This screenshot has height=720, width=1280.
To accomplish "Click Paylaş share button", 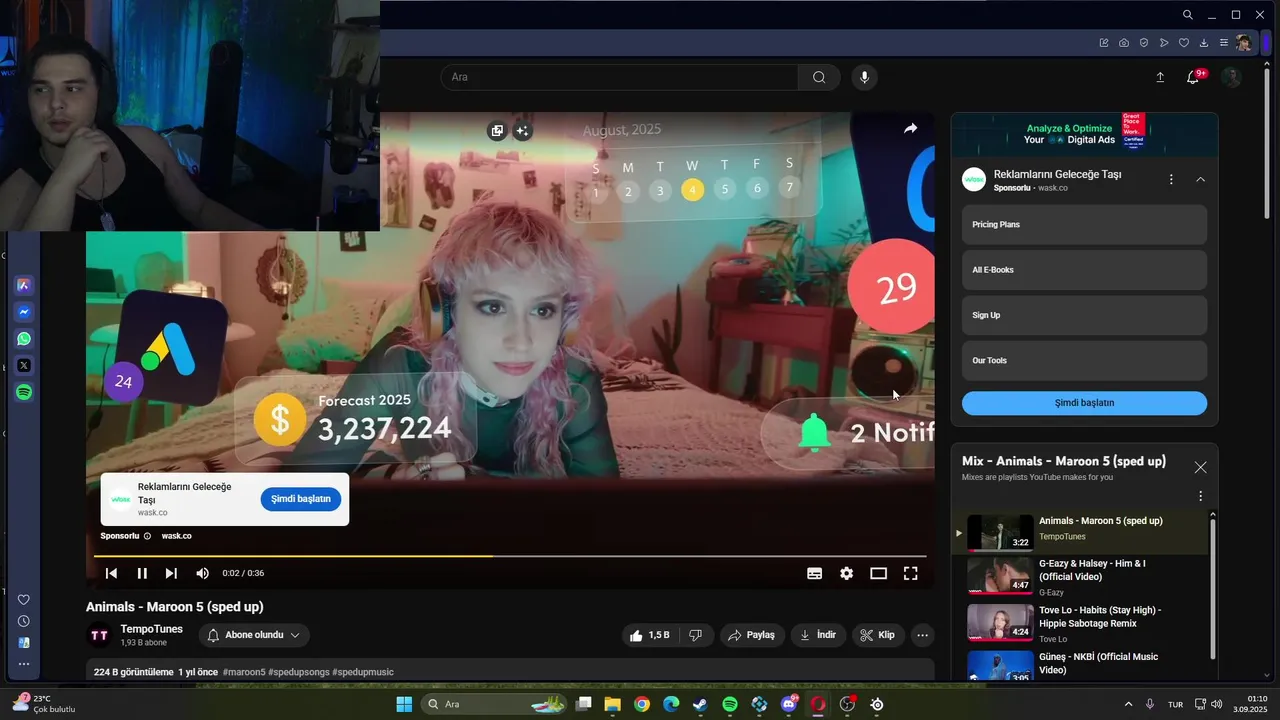I will [x=752, y=635].
